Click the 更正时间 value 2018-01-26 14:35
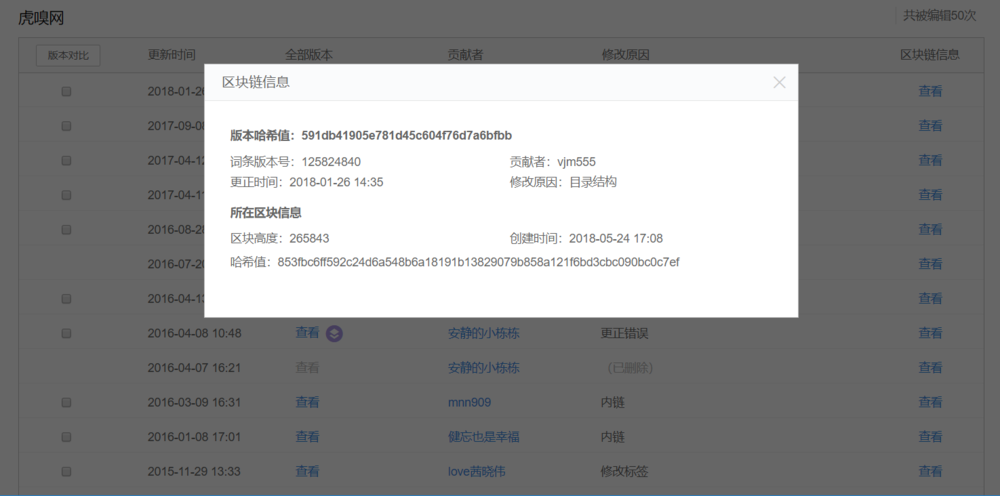Screen dimensions: 1000x496 click(x=336, y=182)
